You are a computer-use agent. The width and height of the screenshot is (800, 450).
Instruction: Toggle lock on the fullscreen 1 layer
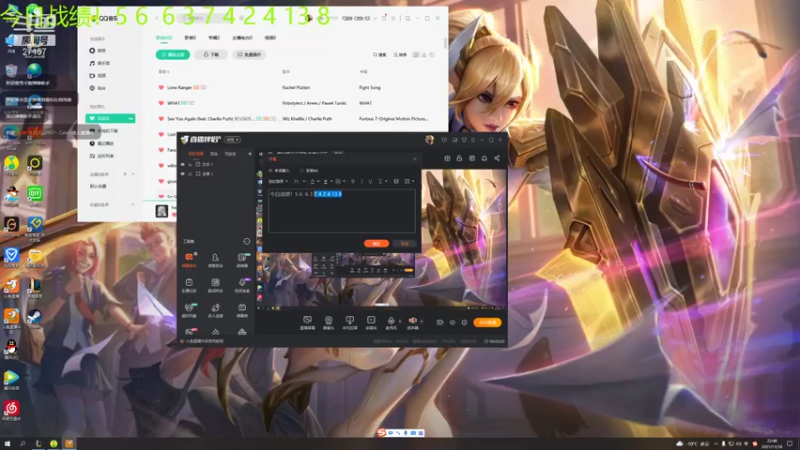(190, 174)
